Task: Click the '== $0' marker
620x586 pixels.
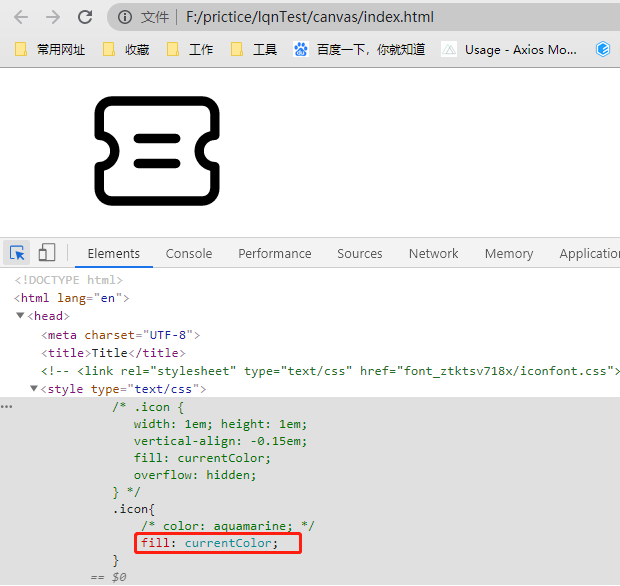Action: (108, 577)
